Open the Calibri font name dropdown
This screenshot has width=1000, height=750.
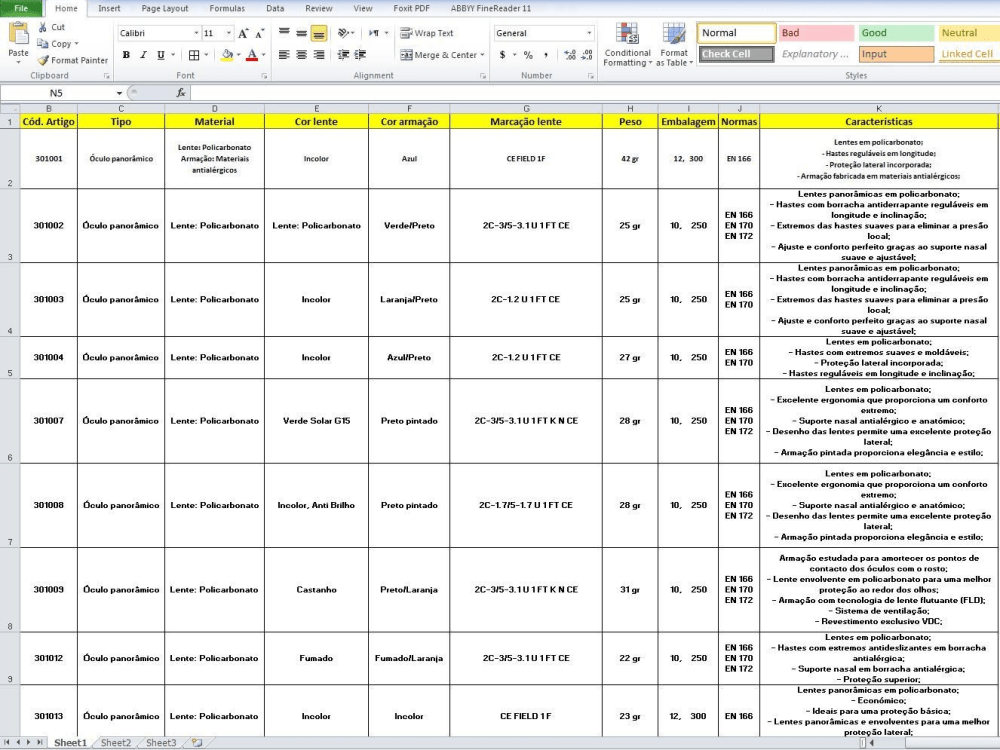point(196,33)
